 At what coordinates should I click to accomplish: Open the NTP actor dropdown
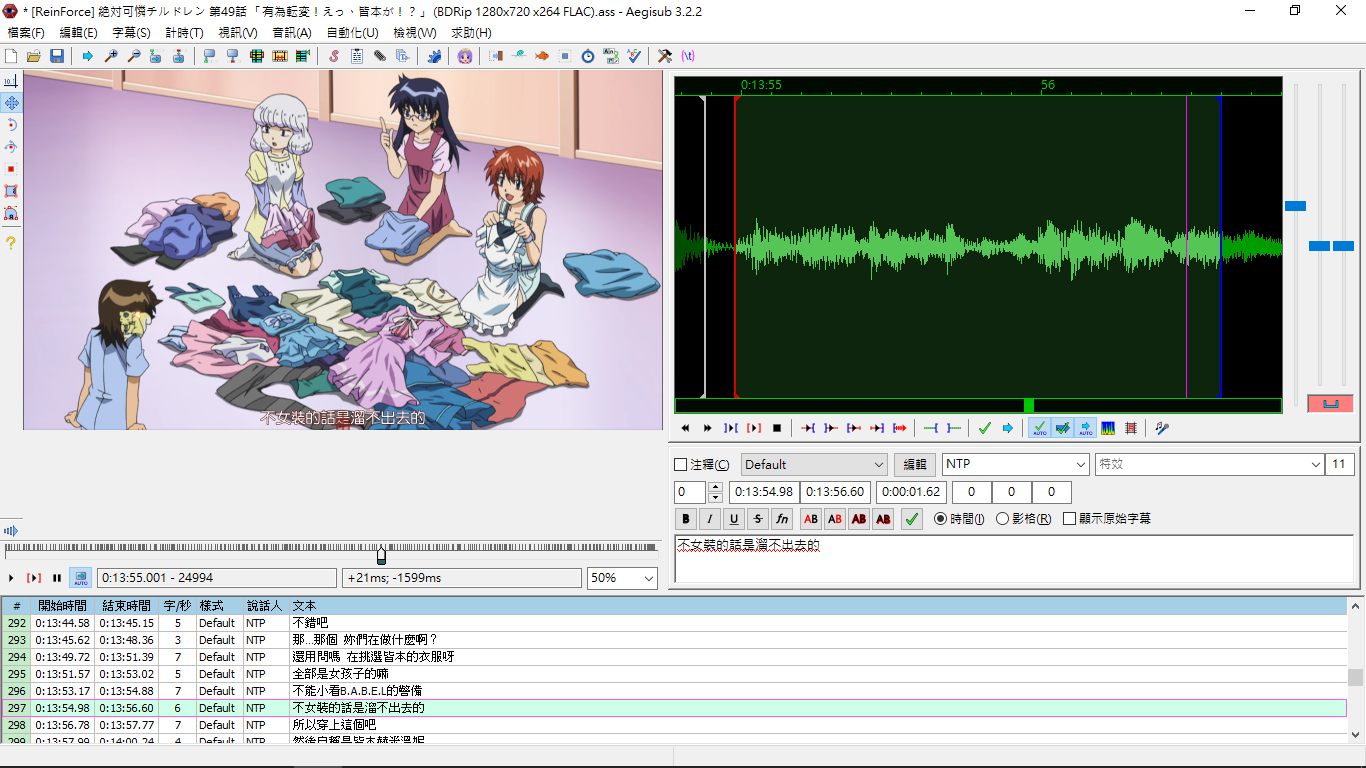pos(1016,465)
